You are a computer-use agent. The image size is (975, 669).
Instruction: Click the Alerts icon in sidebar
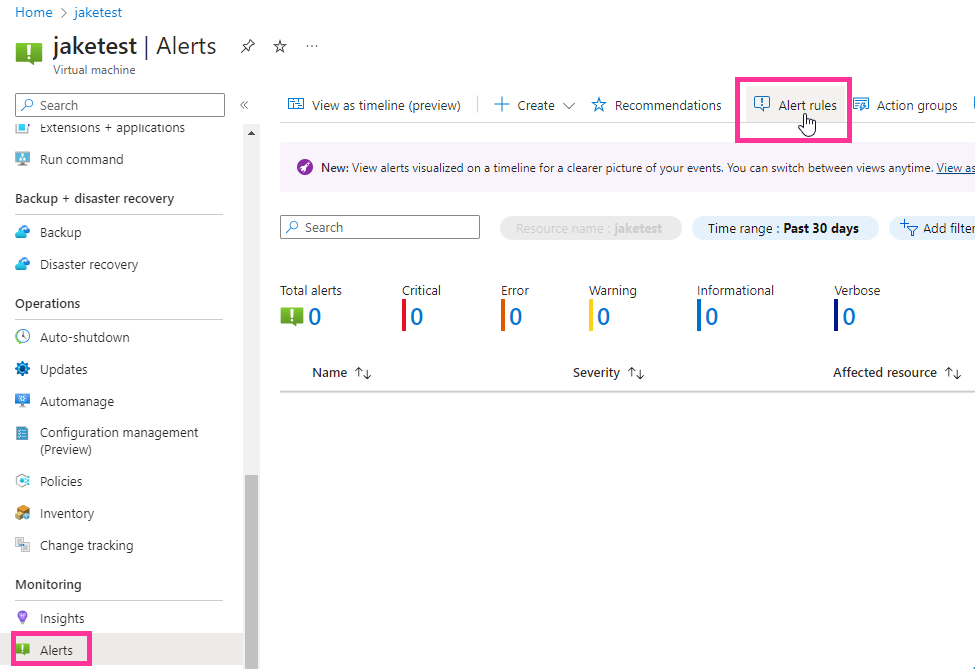(x=23, y=650)
